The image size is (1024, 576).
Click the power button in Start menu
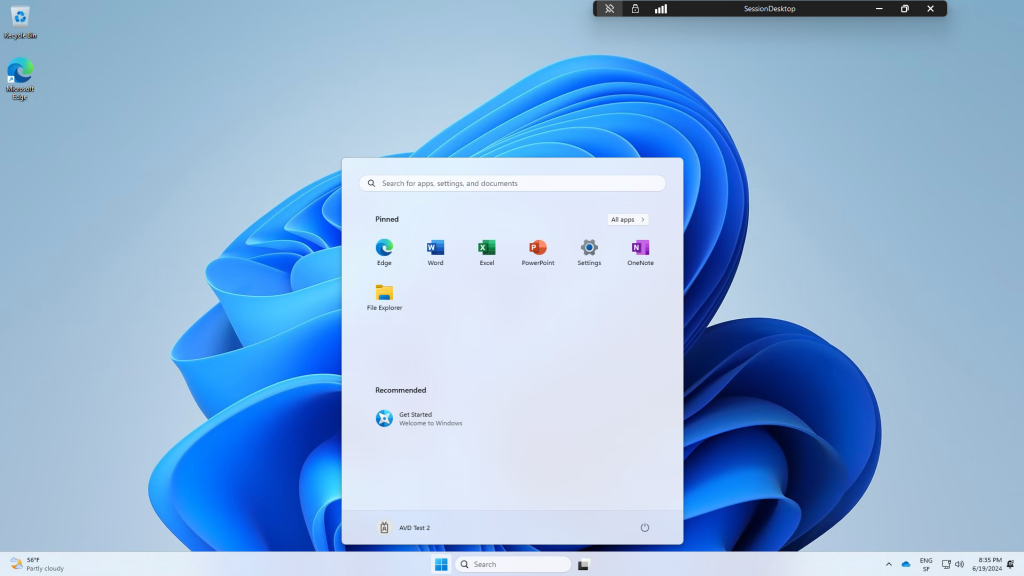[645, 528]
